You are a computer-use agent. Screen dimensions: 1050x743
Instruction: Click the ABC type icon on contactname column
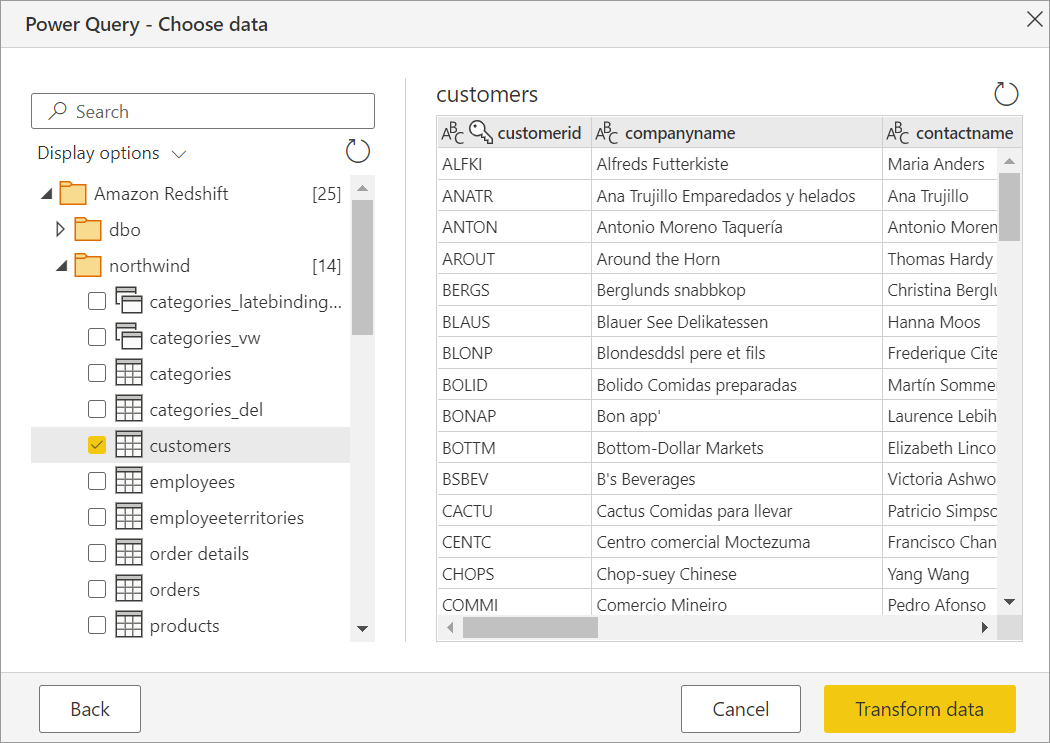(900, 132)
